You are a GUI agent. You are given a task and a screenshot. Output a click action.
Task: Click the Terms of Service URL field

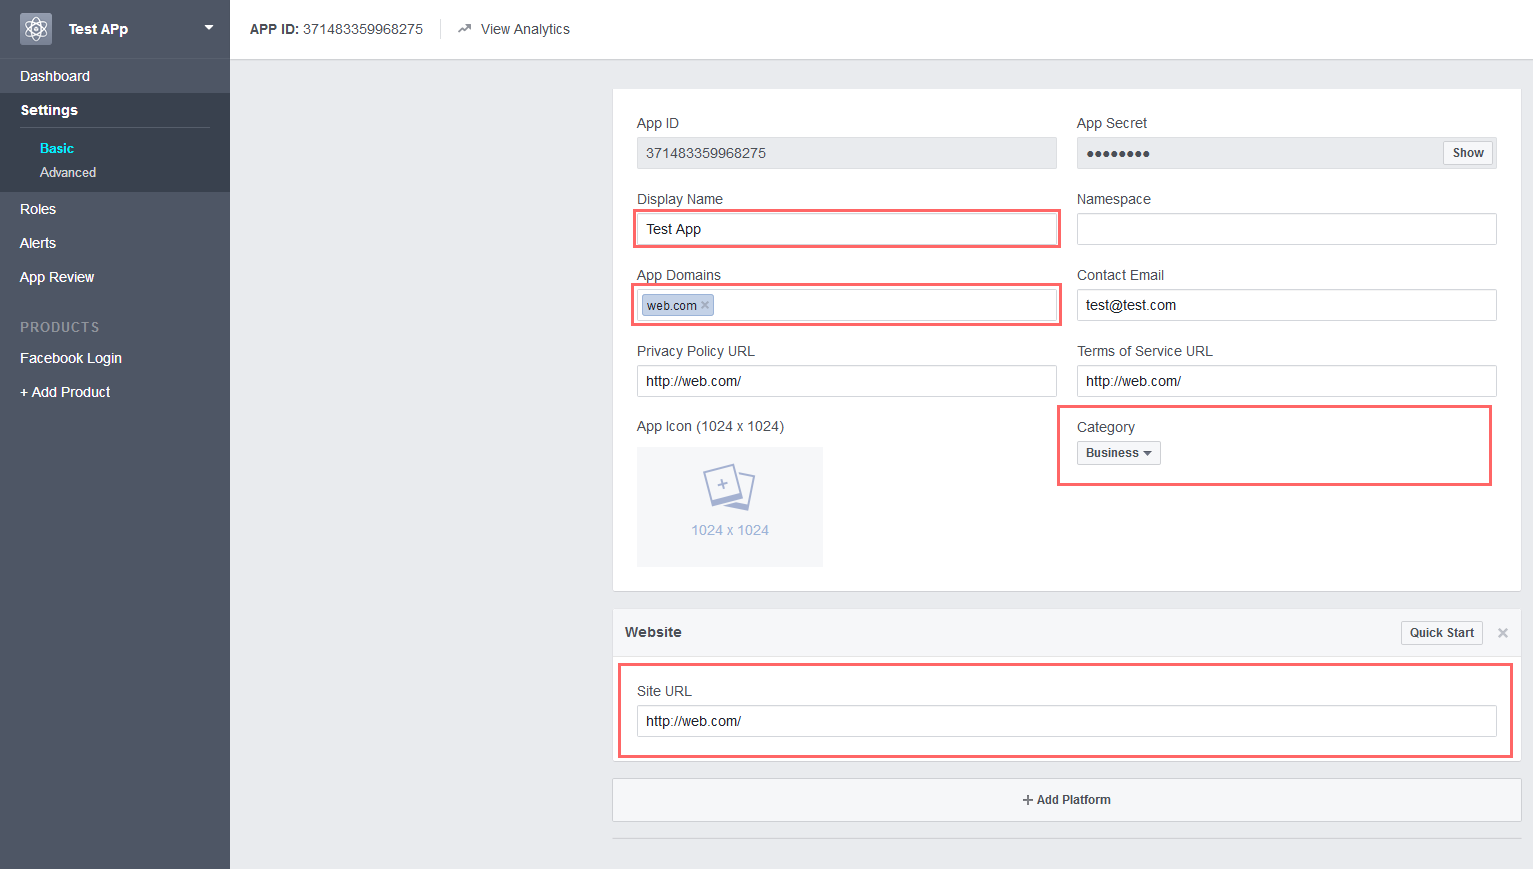[1287, 381]
